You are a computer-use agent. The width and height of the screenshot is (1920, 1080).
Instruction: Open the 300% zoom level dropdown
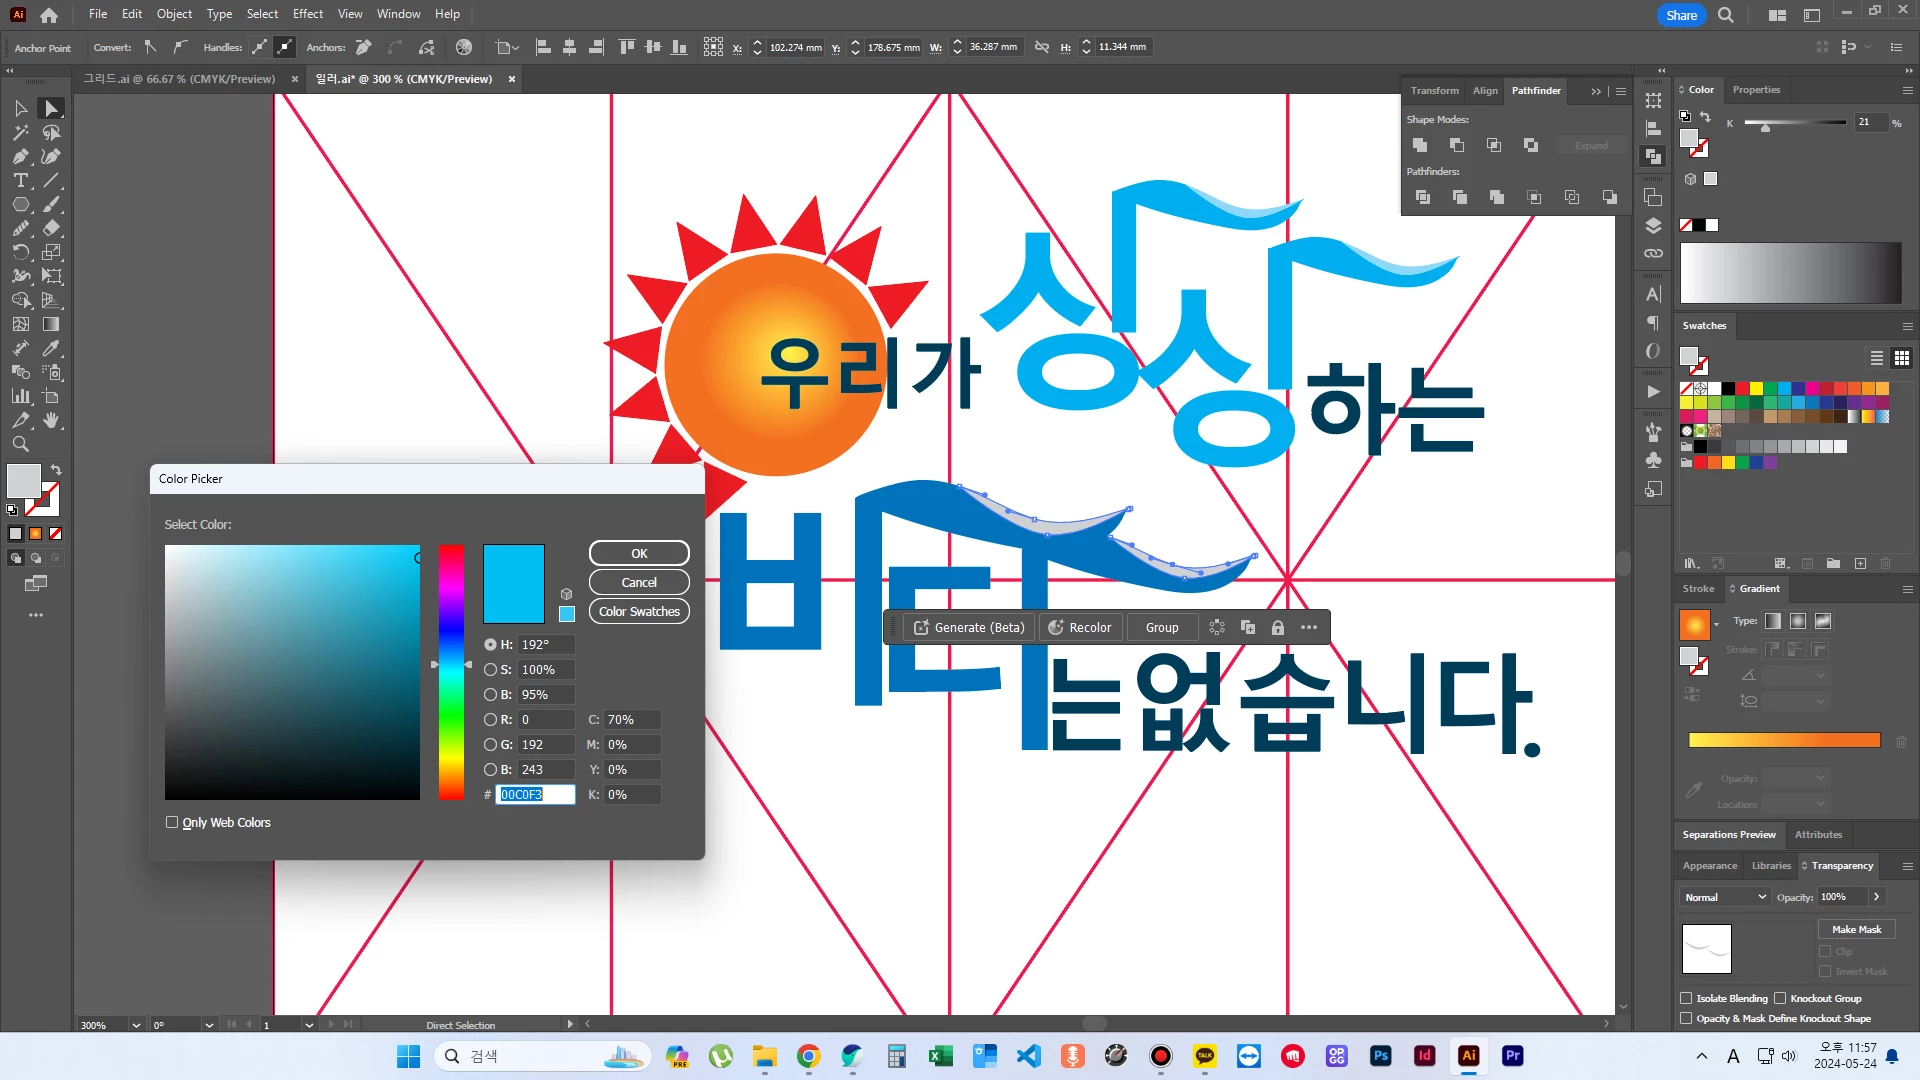point(136,1025)
